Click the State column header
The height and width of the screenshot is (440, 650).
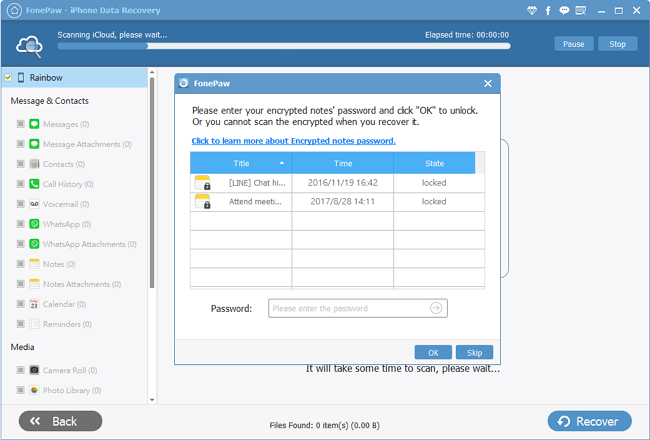click(x=434, y=163)
